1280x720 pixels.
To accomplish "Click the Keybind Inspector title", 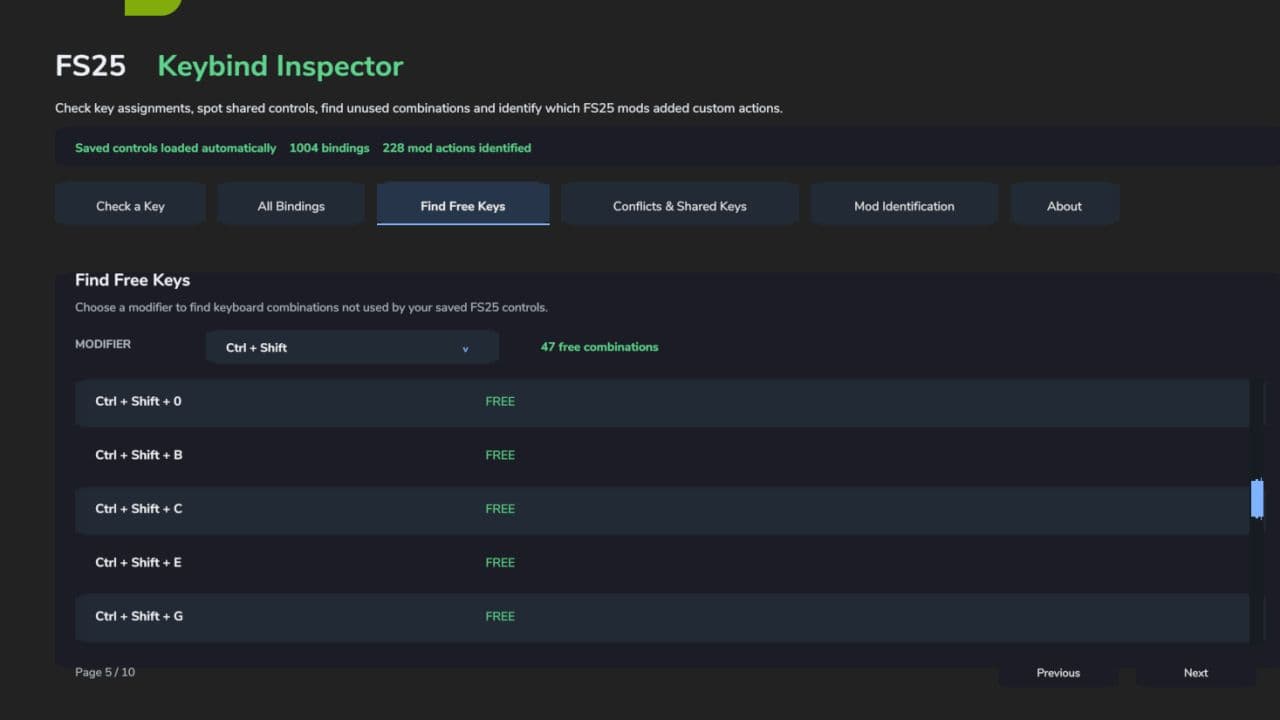I will [280, 67].
